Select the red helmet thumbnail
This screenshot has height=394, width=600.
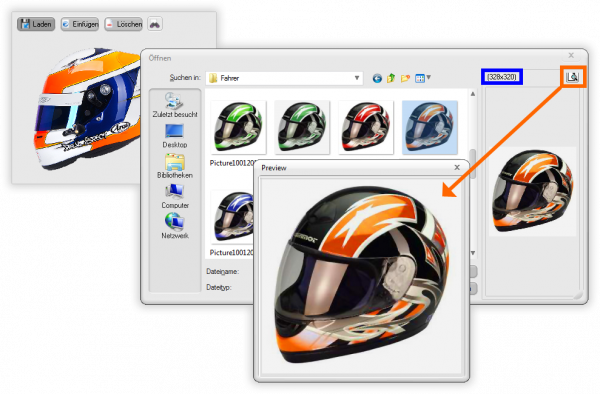coord(366,127)
